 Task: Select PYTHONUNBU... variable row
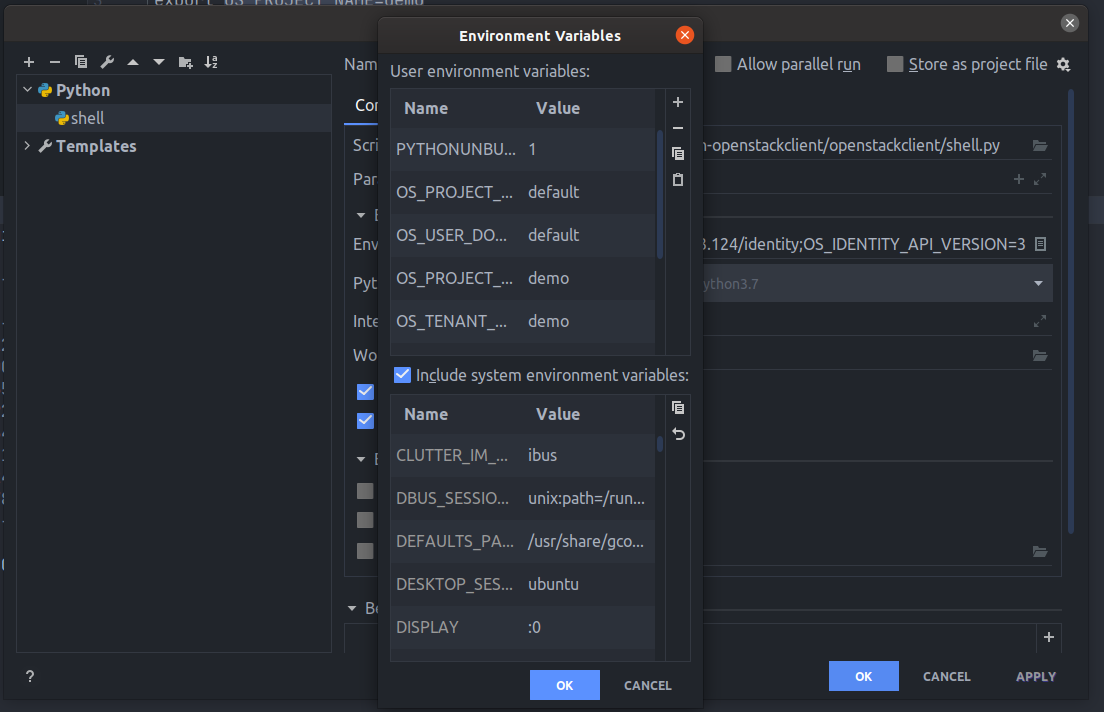tap(523, 149)
